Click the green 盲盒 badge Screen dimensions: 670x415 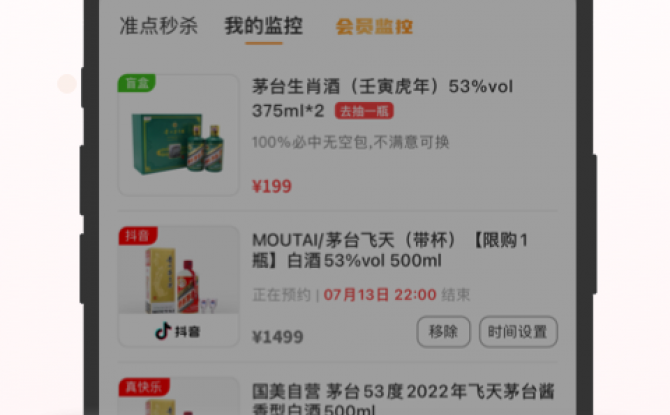(x=137, y=82)
